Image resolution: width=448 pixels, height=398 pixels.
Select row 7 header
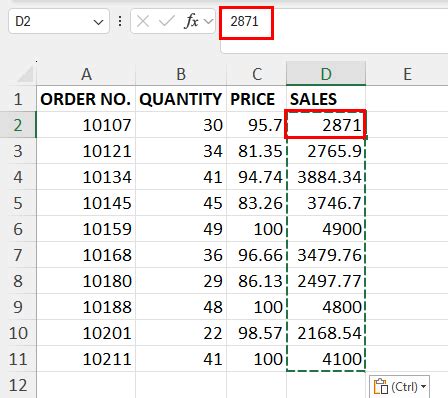click(18, 255)
